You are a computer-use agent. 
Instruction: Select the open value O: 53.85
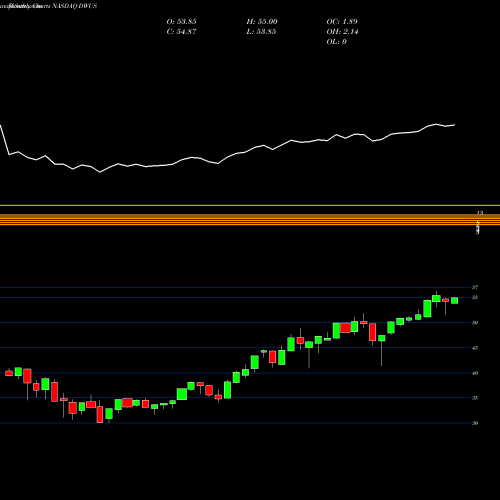181,22
